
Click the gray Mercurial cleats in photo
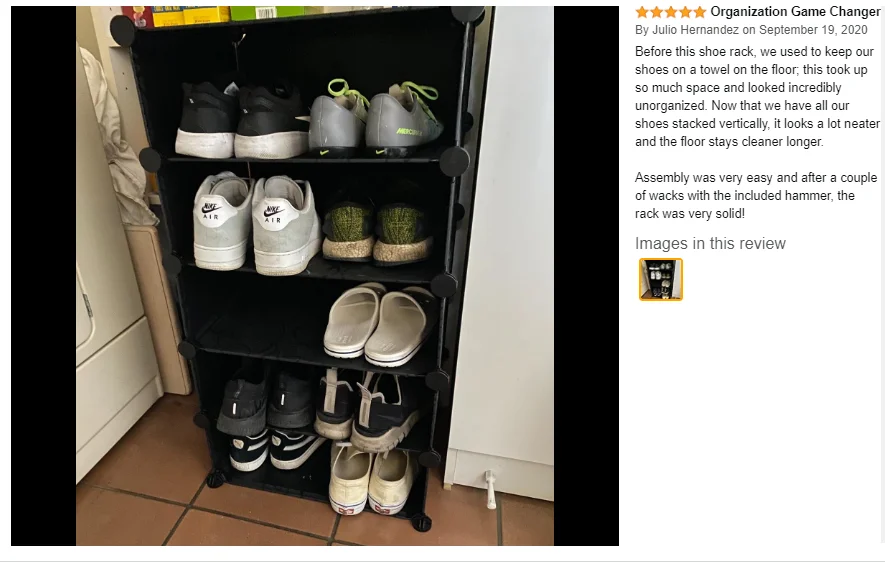pyautogui.click(x=374, y=118)
